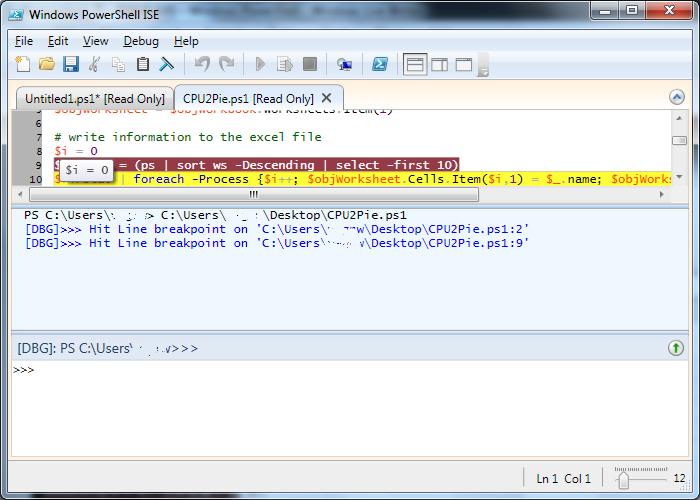
Task: Start PowerShell.exe from the blue console icon
Action: point(380,64)
